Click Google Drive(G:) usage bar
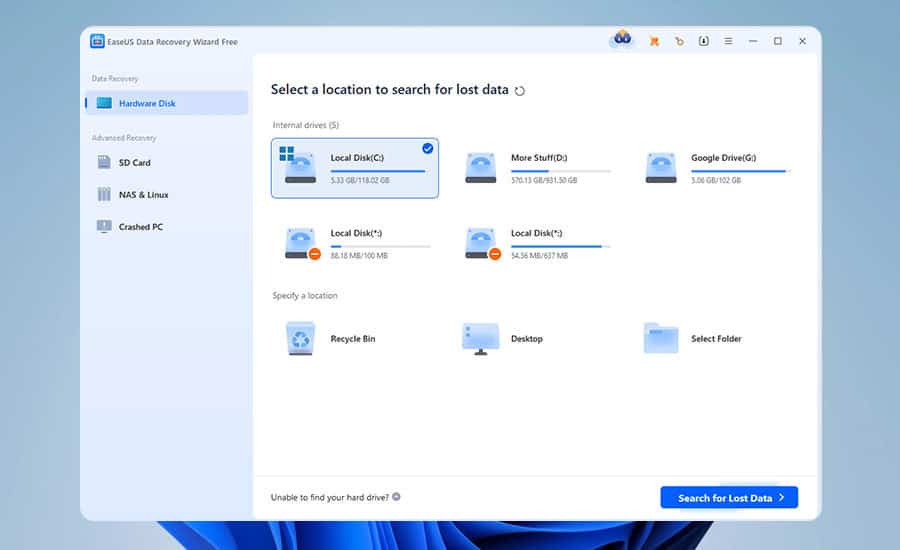 [x=740, y=171]
